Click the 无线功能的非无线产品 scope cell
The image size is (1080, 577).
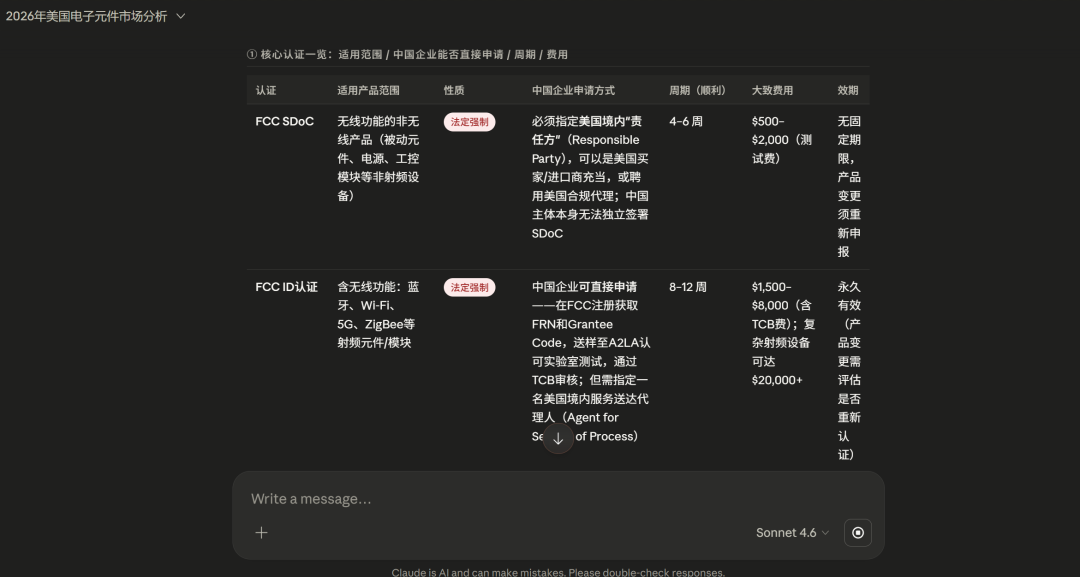378,158
